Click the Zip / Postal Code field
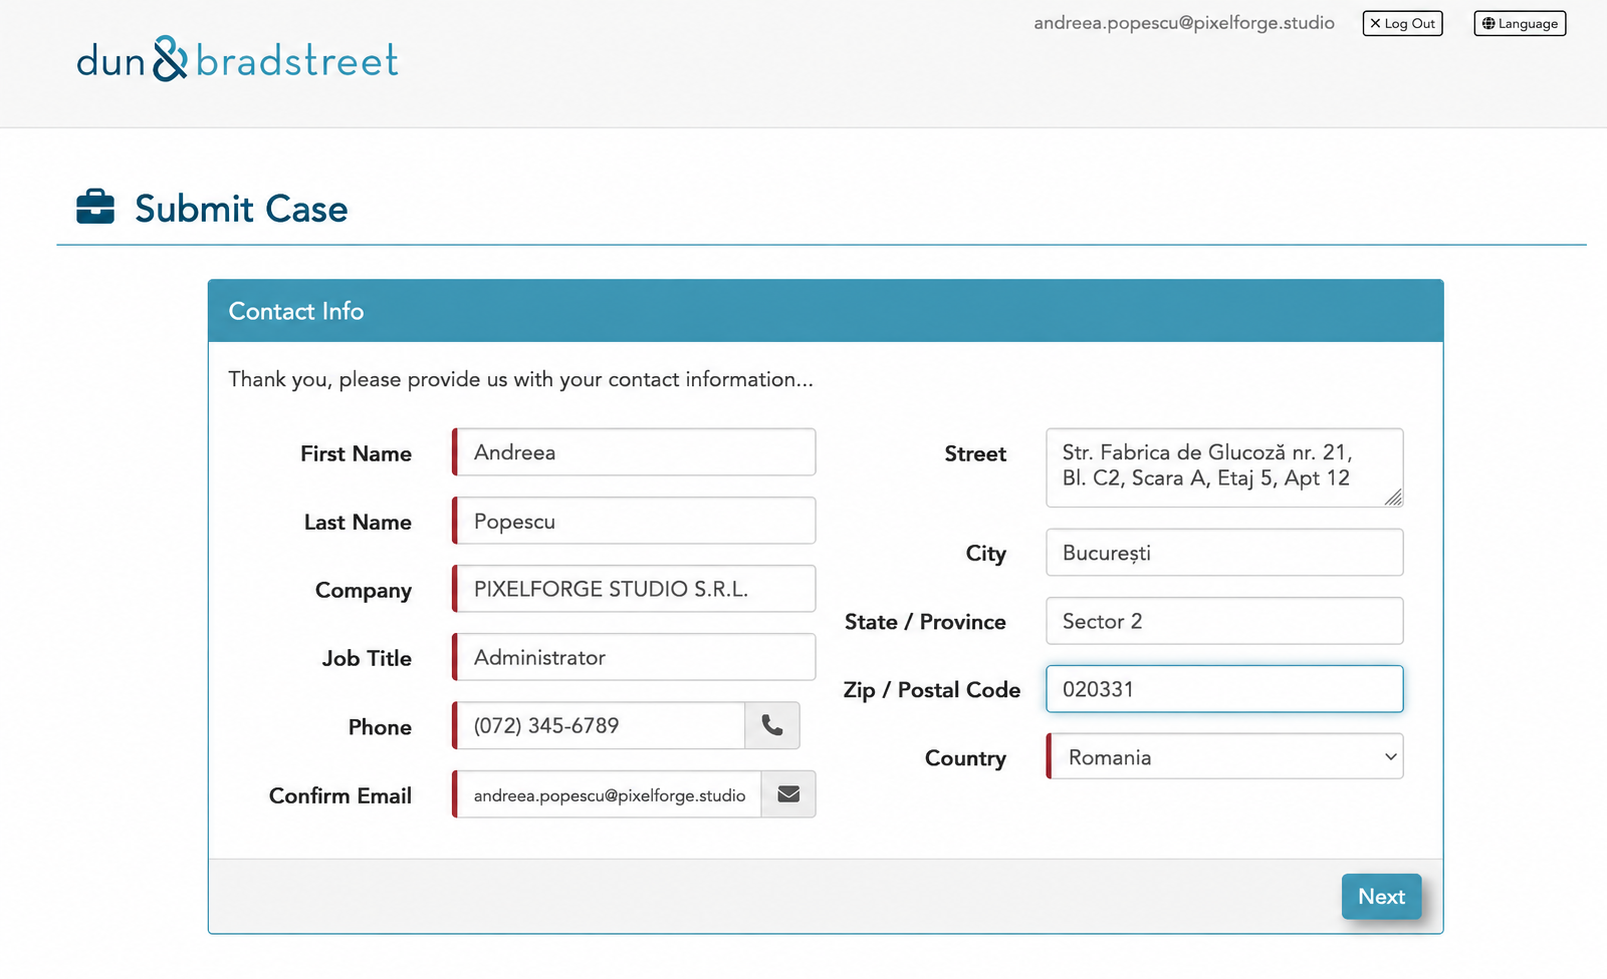 1224,689
